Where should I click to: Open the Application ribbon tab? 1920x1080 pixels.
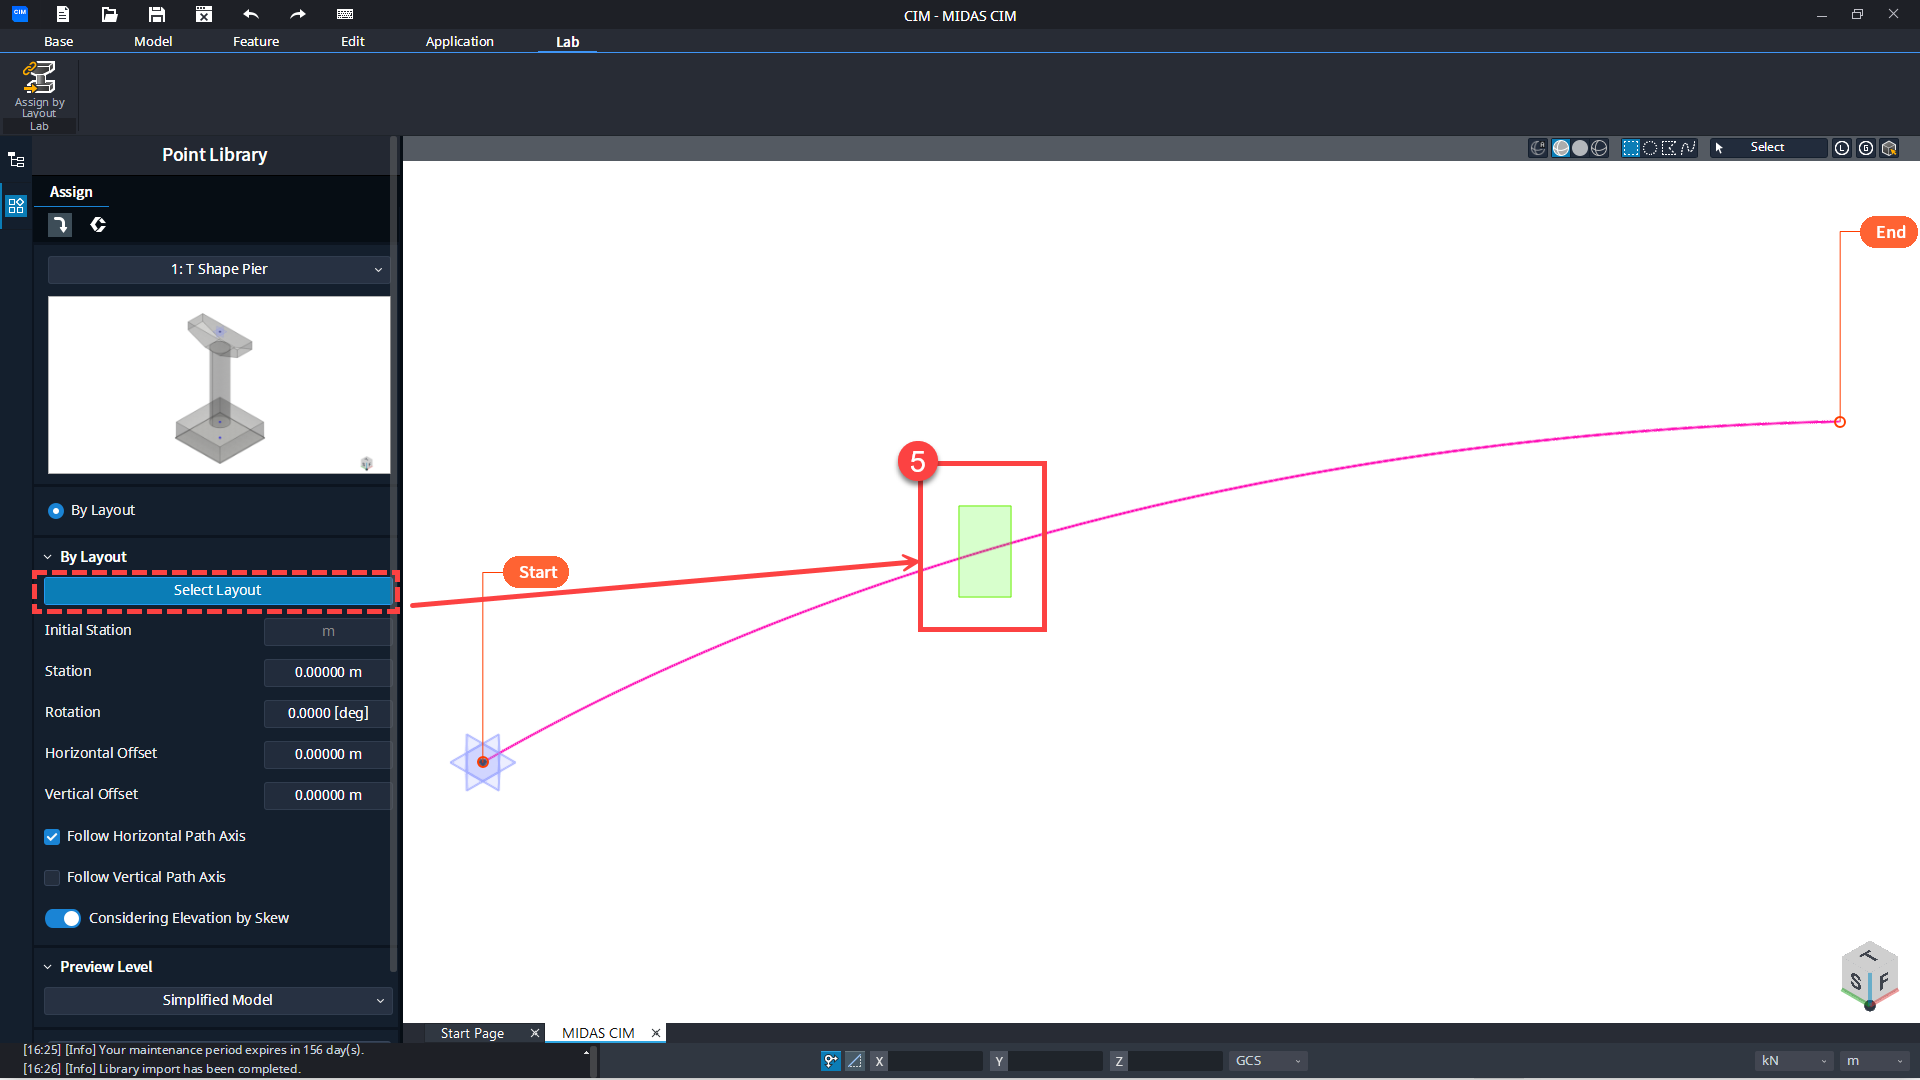pos(459,41)
